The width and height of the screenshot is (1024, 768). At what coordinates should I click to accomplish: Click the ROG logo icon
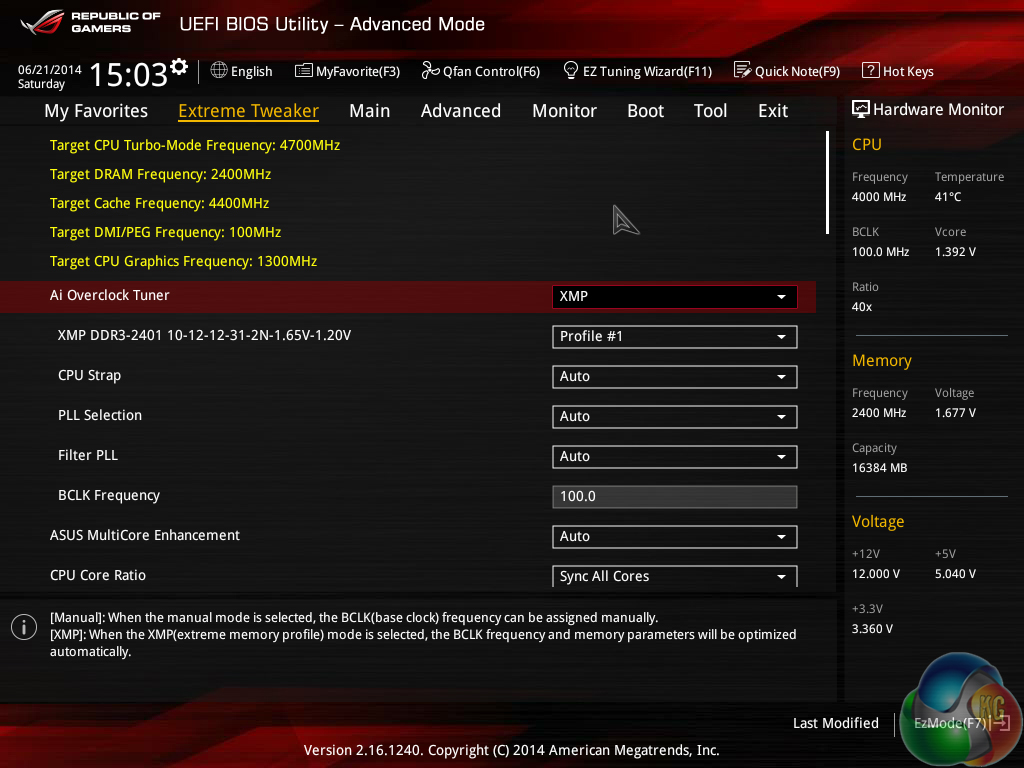(x=42, y=22)
